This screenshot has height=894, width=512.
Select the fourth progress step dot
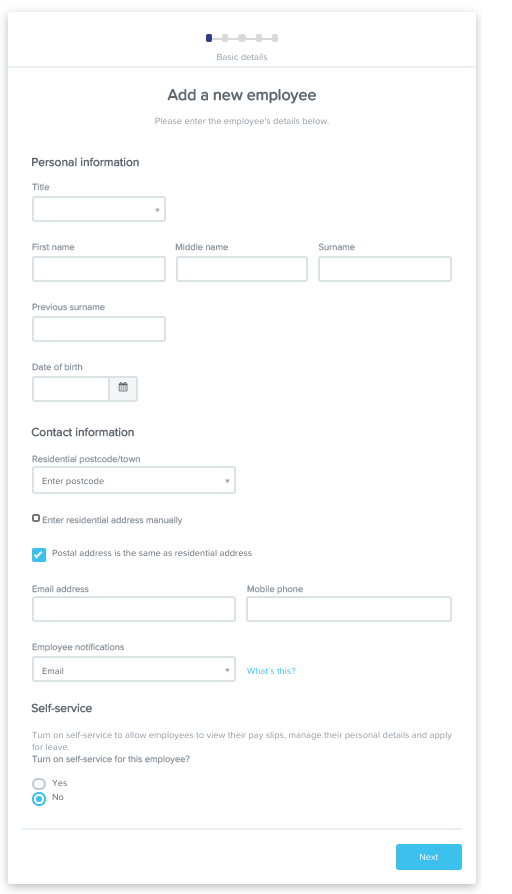(x=259, y=38)
